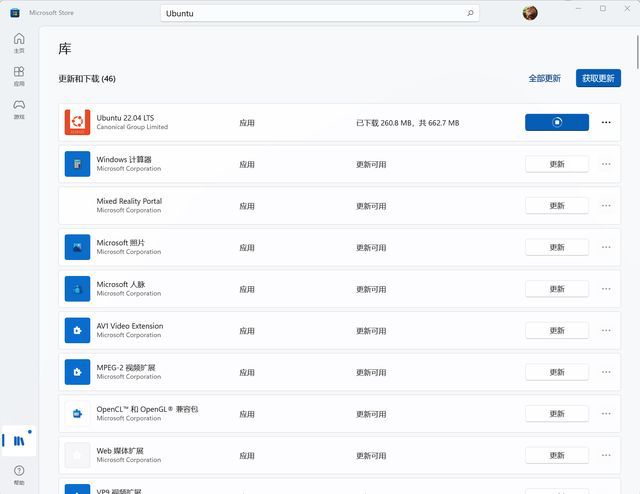Click the Microsoft 照片 app icon

tap(77, 247)
